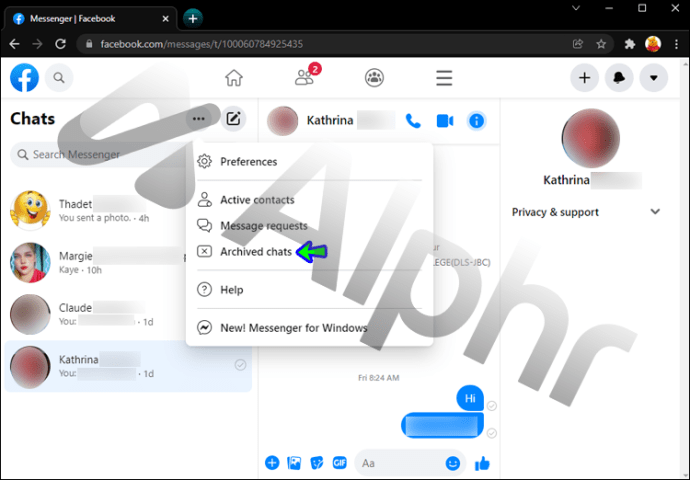The image size is (690, 480).
Task: Open the Facebook search magnifier
Action: [59, 78]
